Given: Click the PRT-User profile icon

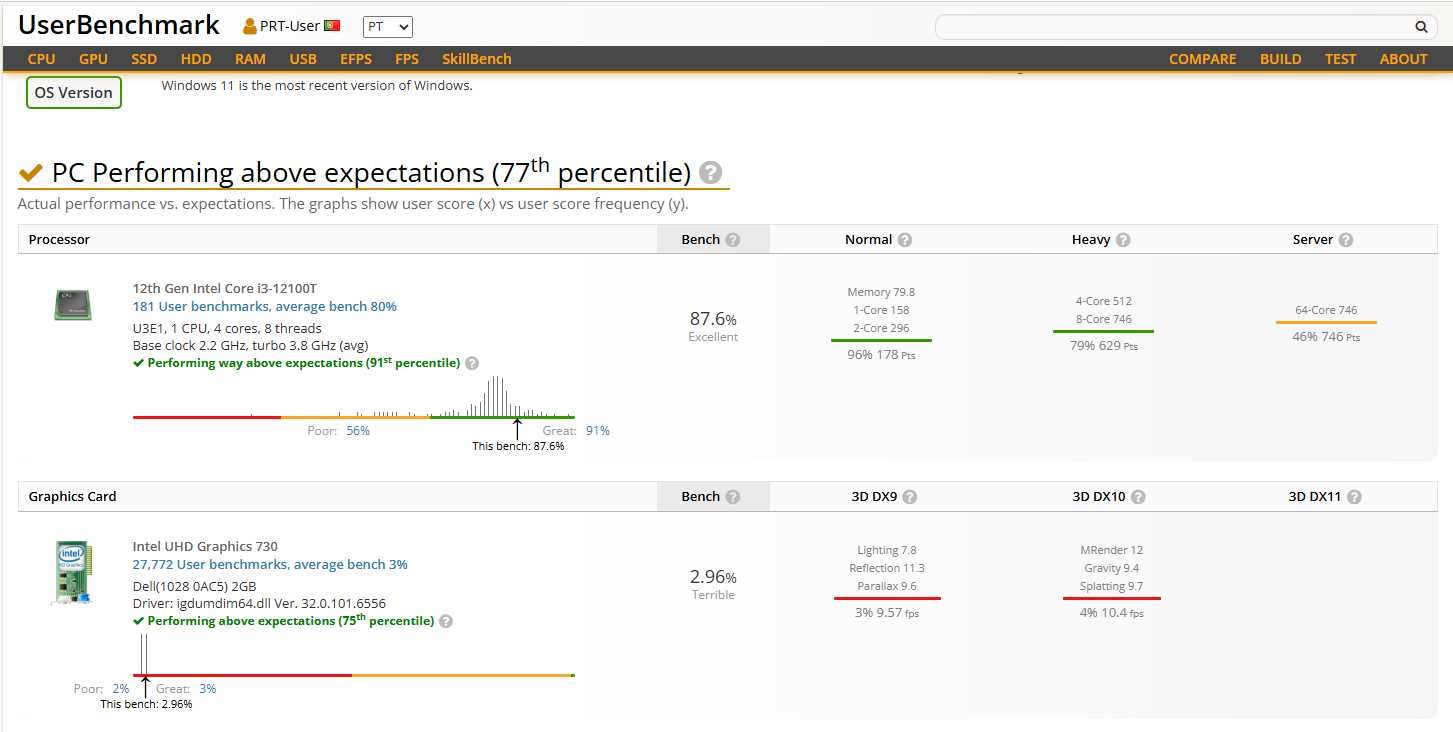Looking at the screenshot, I should tap(250, 26).
